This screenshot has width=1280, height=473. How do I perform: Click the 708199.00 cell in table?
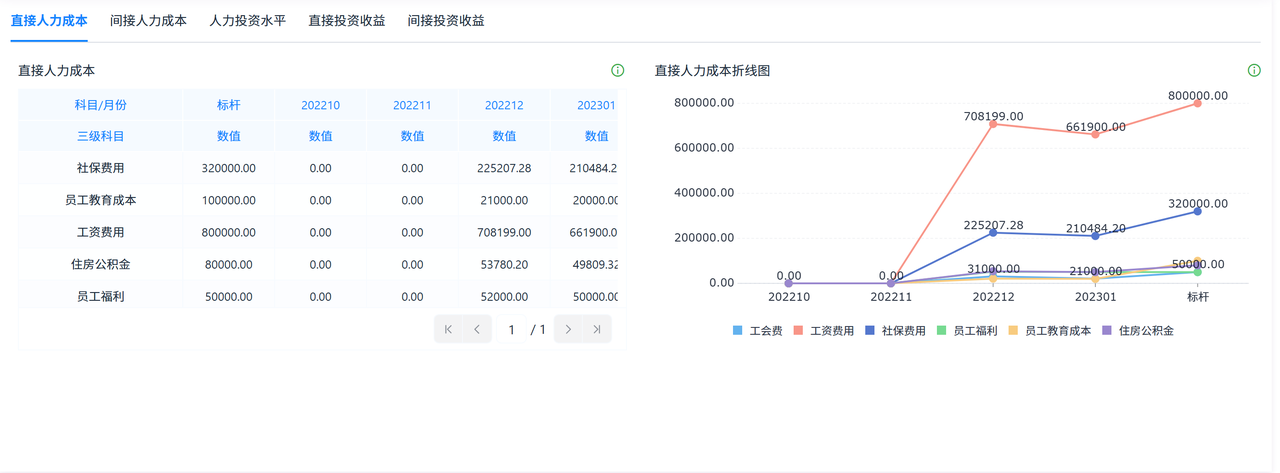click(x=504, y=232)
